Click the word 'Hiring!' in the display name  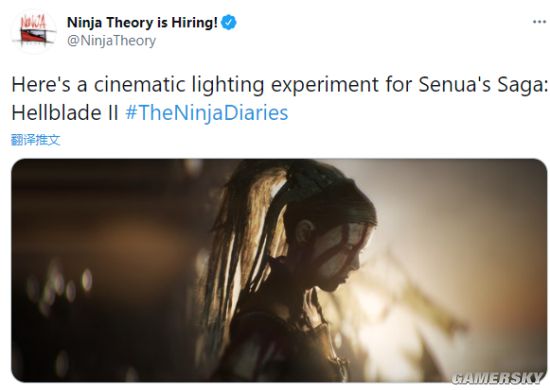[x=194, y=22]
